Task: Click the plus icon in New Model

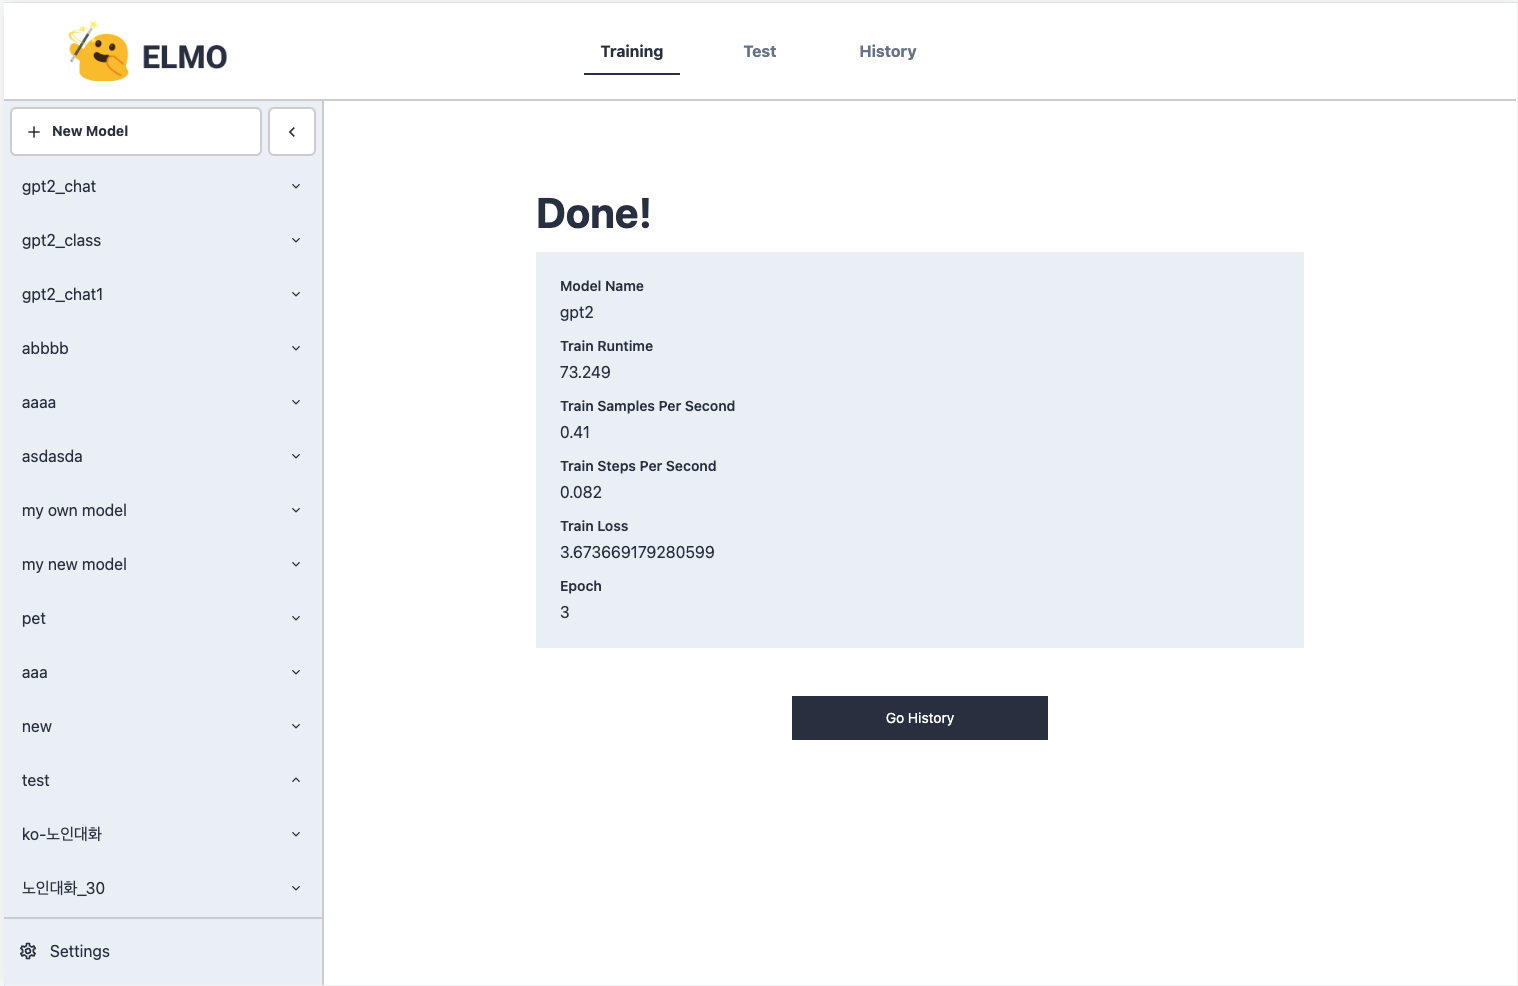Action: [x=34, y=131]
